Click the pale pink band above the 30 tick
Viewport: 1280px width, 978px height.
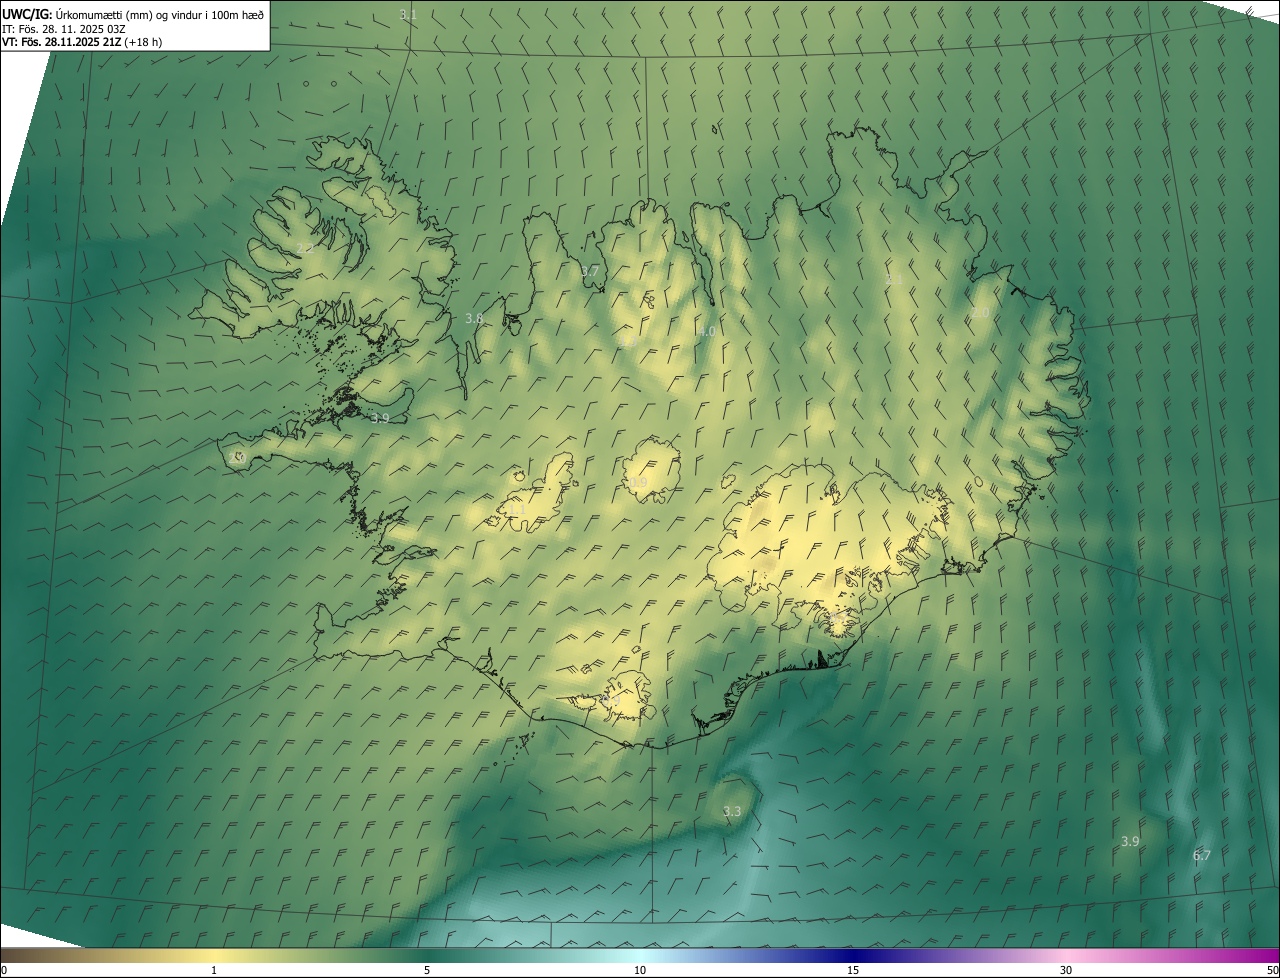[1066, 955]
